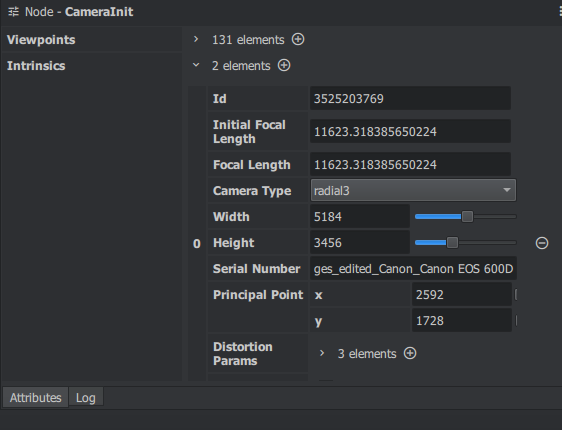The height and width of the screenshot is (430, 562).
Task: Click the Serial Number label
Action: 257,268
